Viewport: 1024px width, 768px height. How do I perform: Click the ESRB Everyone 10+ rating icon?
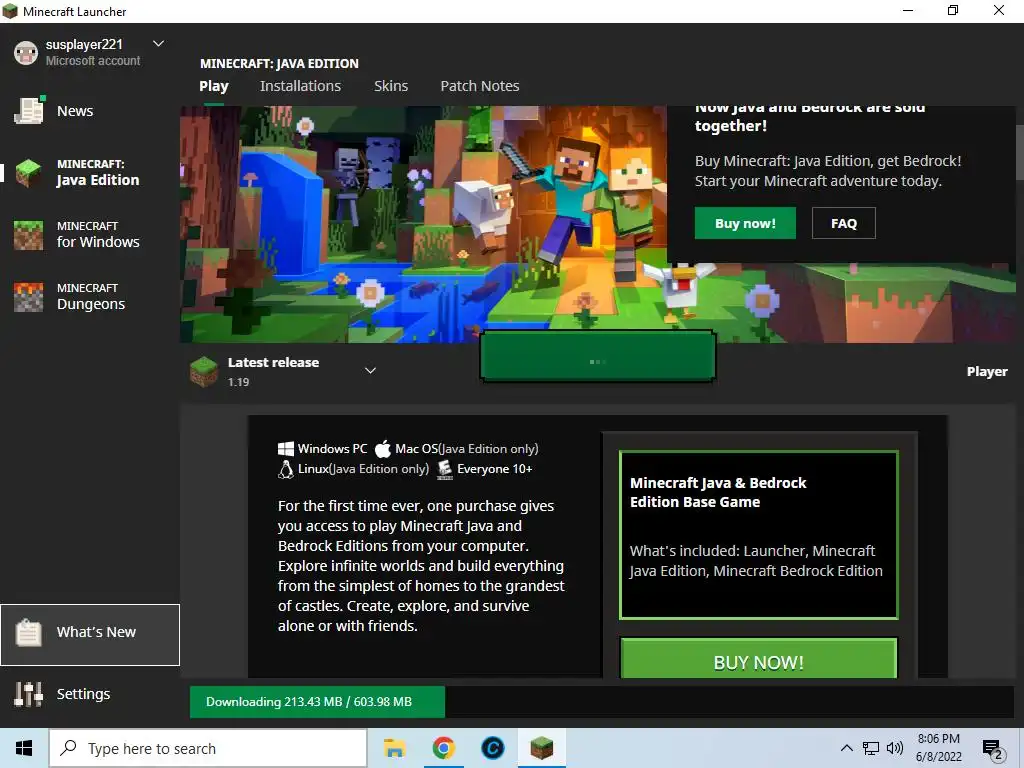pyautogui.click(x=445, y=470)
